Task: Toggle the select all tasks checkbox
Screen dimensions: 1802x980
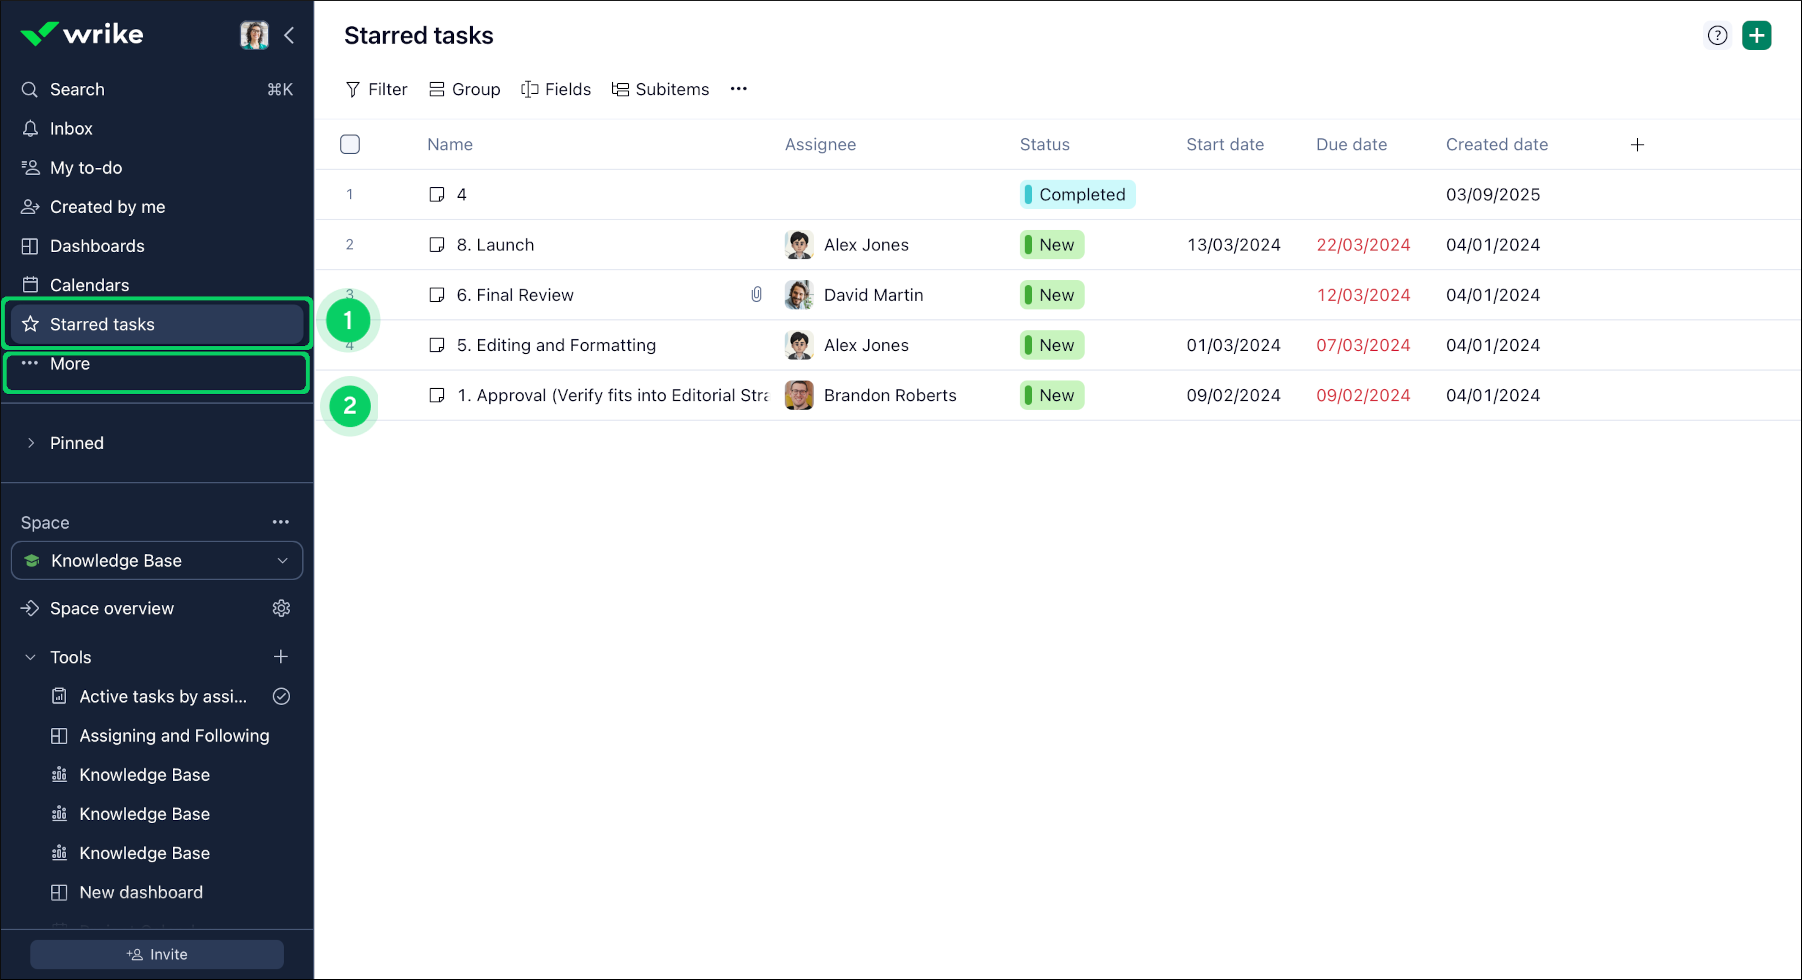Action: [x=350, y=144]
